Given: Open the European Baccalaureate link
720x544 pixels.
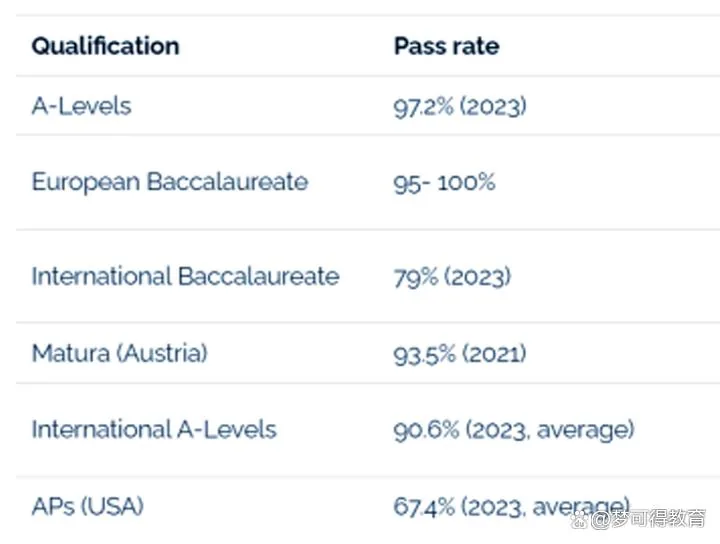Looking at the screenshot, I should click(170, 182).
